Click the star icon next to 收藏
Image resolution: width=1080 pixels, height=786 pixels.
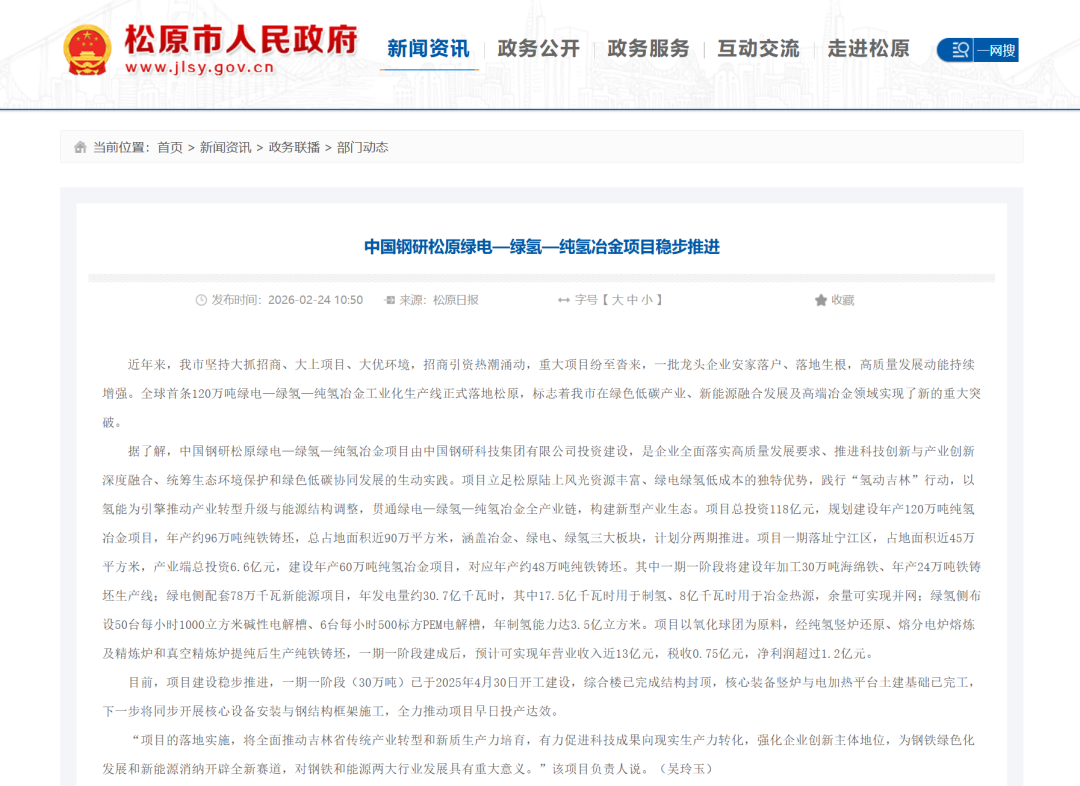tap(820, 299)
